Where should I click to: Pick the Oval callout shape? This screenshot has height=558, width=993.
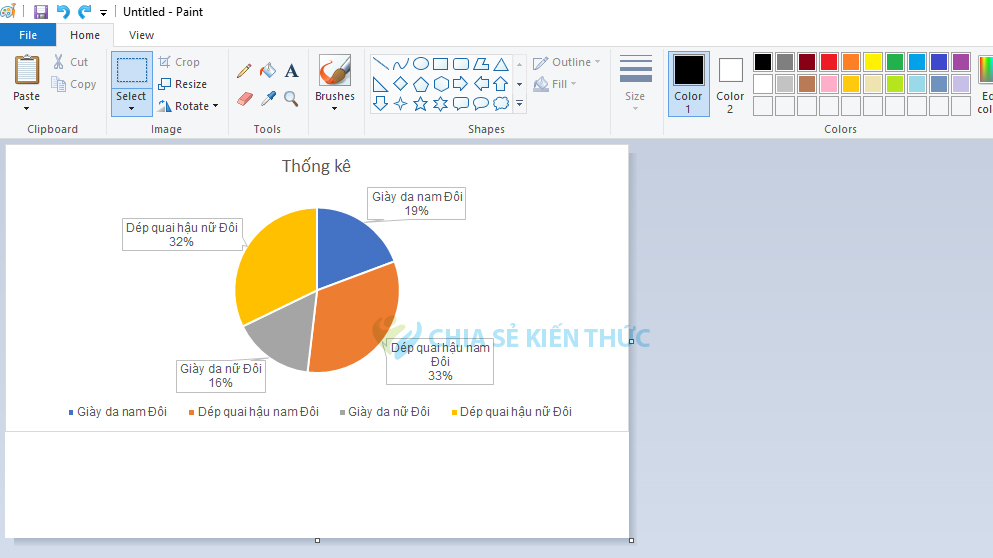(481, 103)
